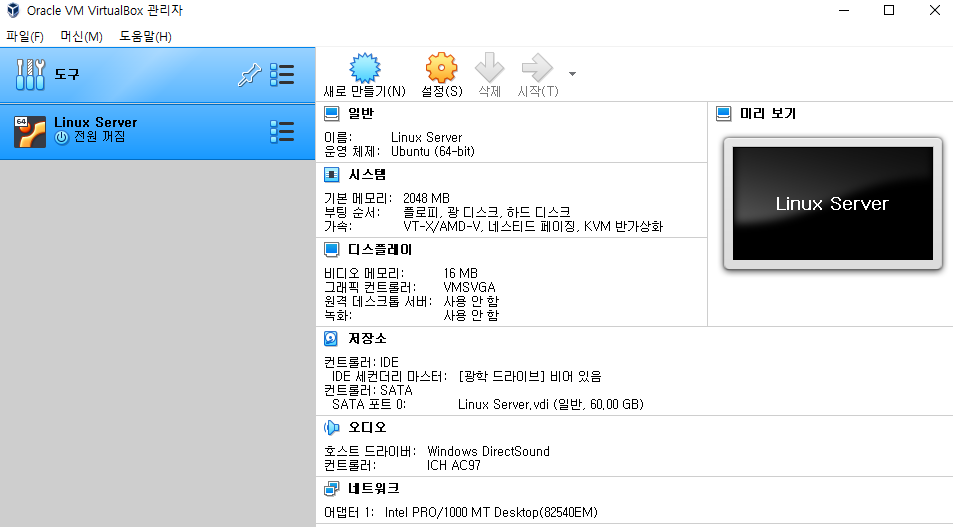
Task: Select the Linux Server entry in VM list
Action: point(157,132)
